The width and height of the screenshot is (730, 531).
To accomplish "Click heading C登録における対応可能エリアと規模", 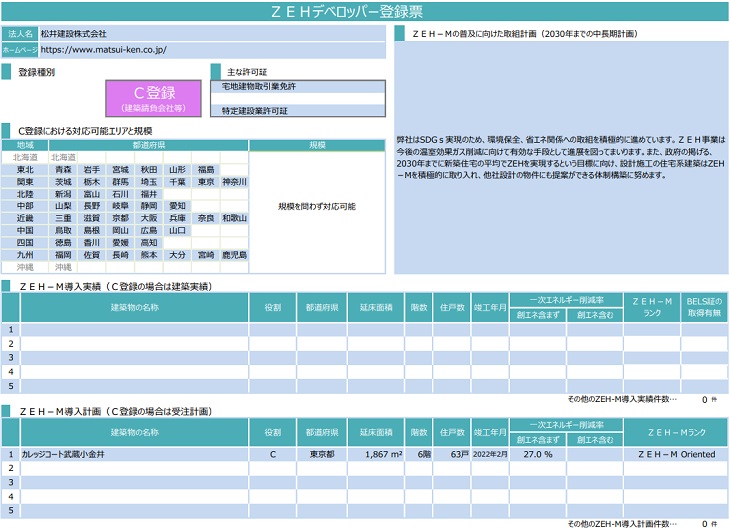I will [85, 131].
